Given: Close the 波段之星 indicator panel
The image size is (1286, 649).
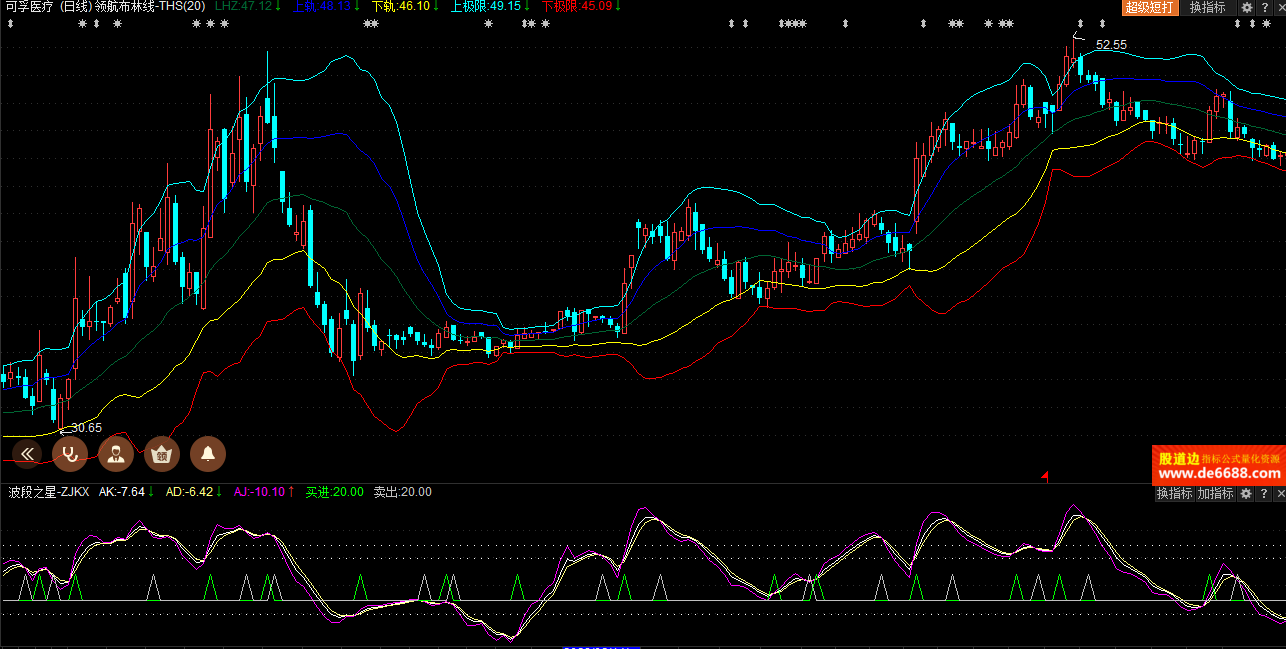Looking at the screenshot, I should pos(1279,493).
